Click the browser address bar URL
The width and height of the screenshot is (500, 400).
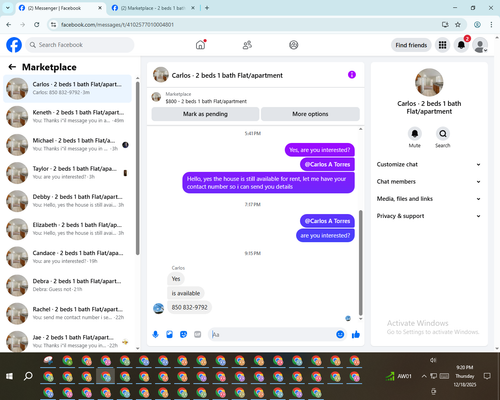tap(117, 25)
